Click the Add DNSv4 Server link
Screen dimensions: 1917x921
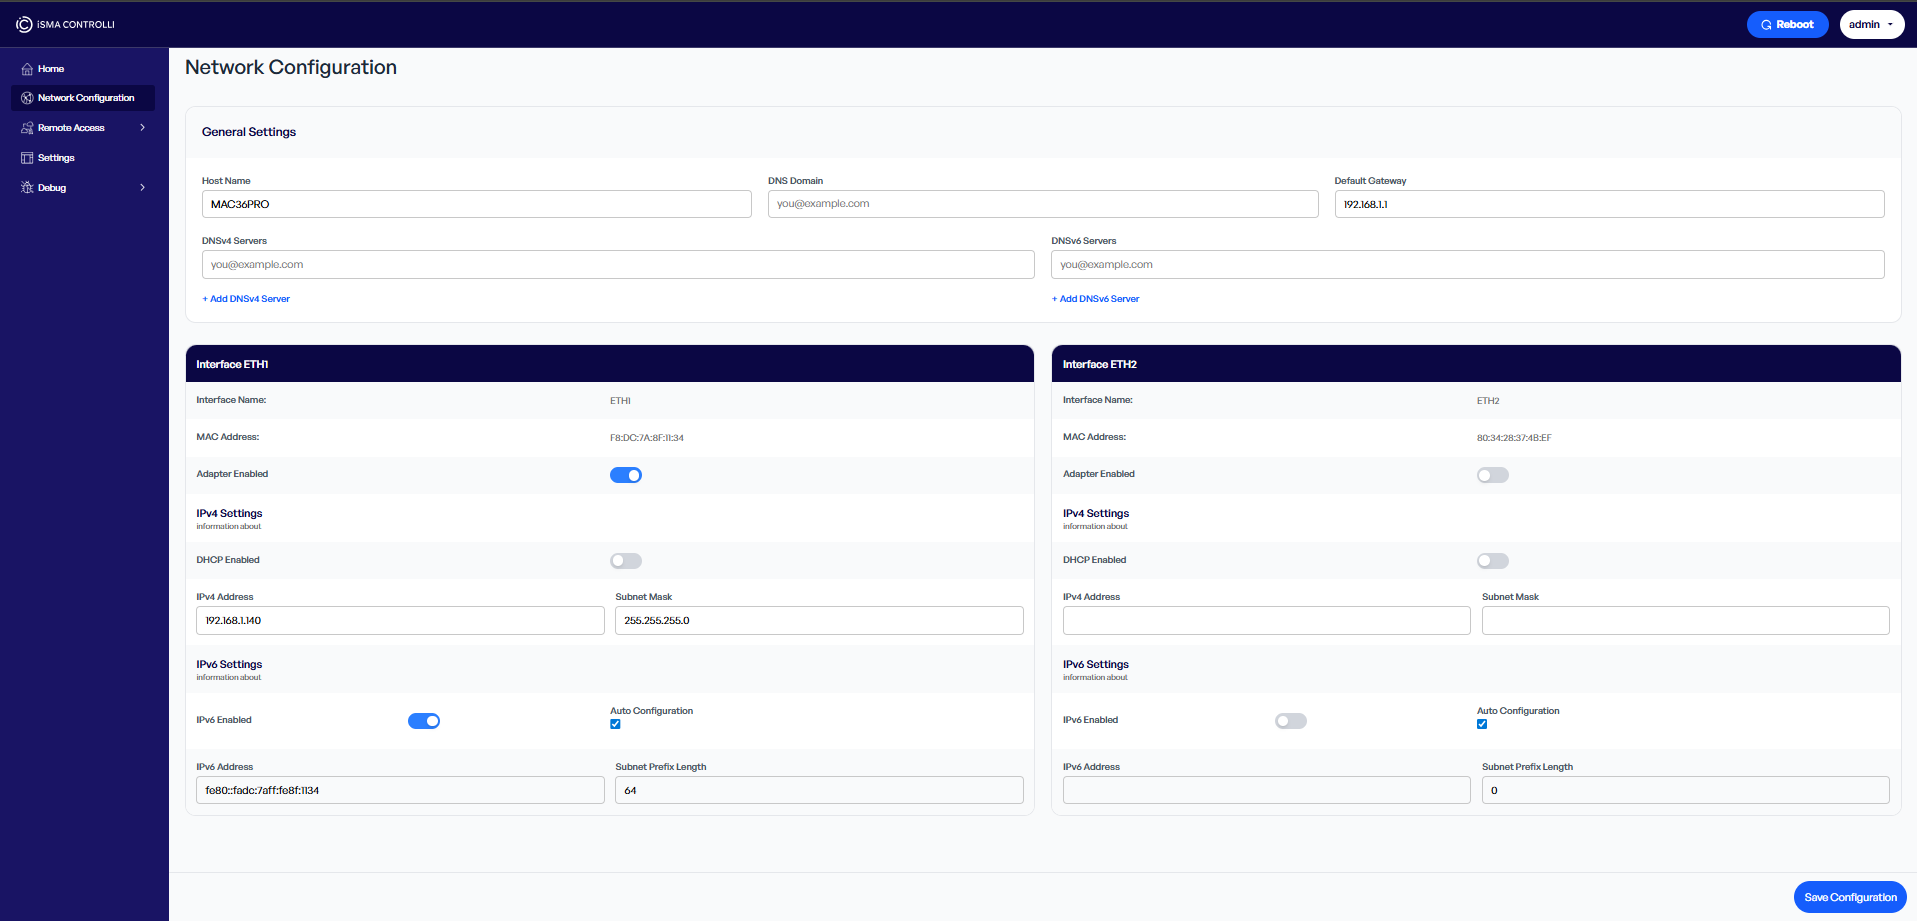pyautogui.click(x=246, y=299)
